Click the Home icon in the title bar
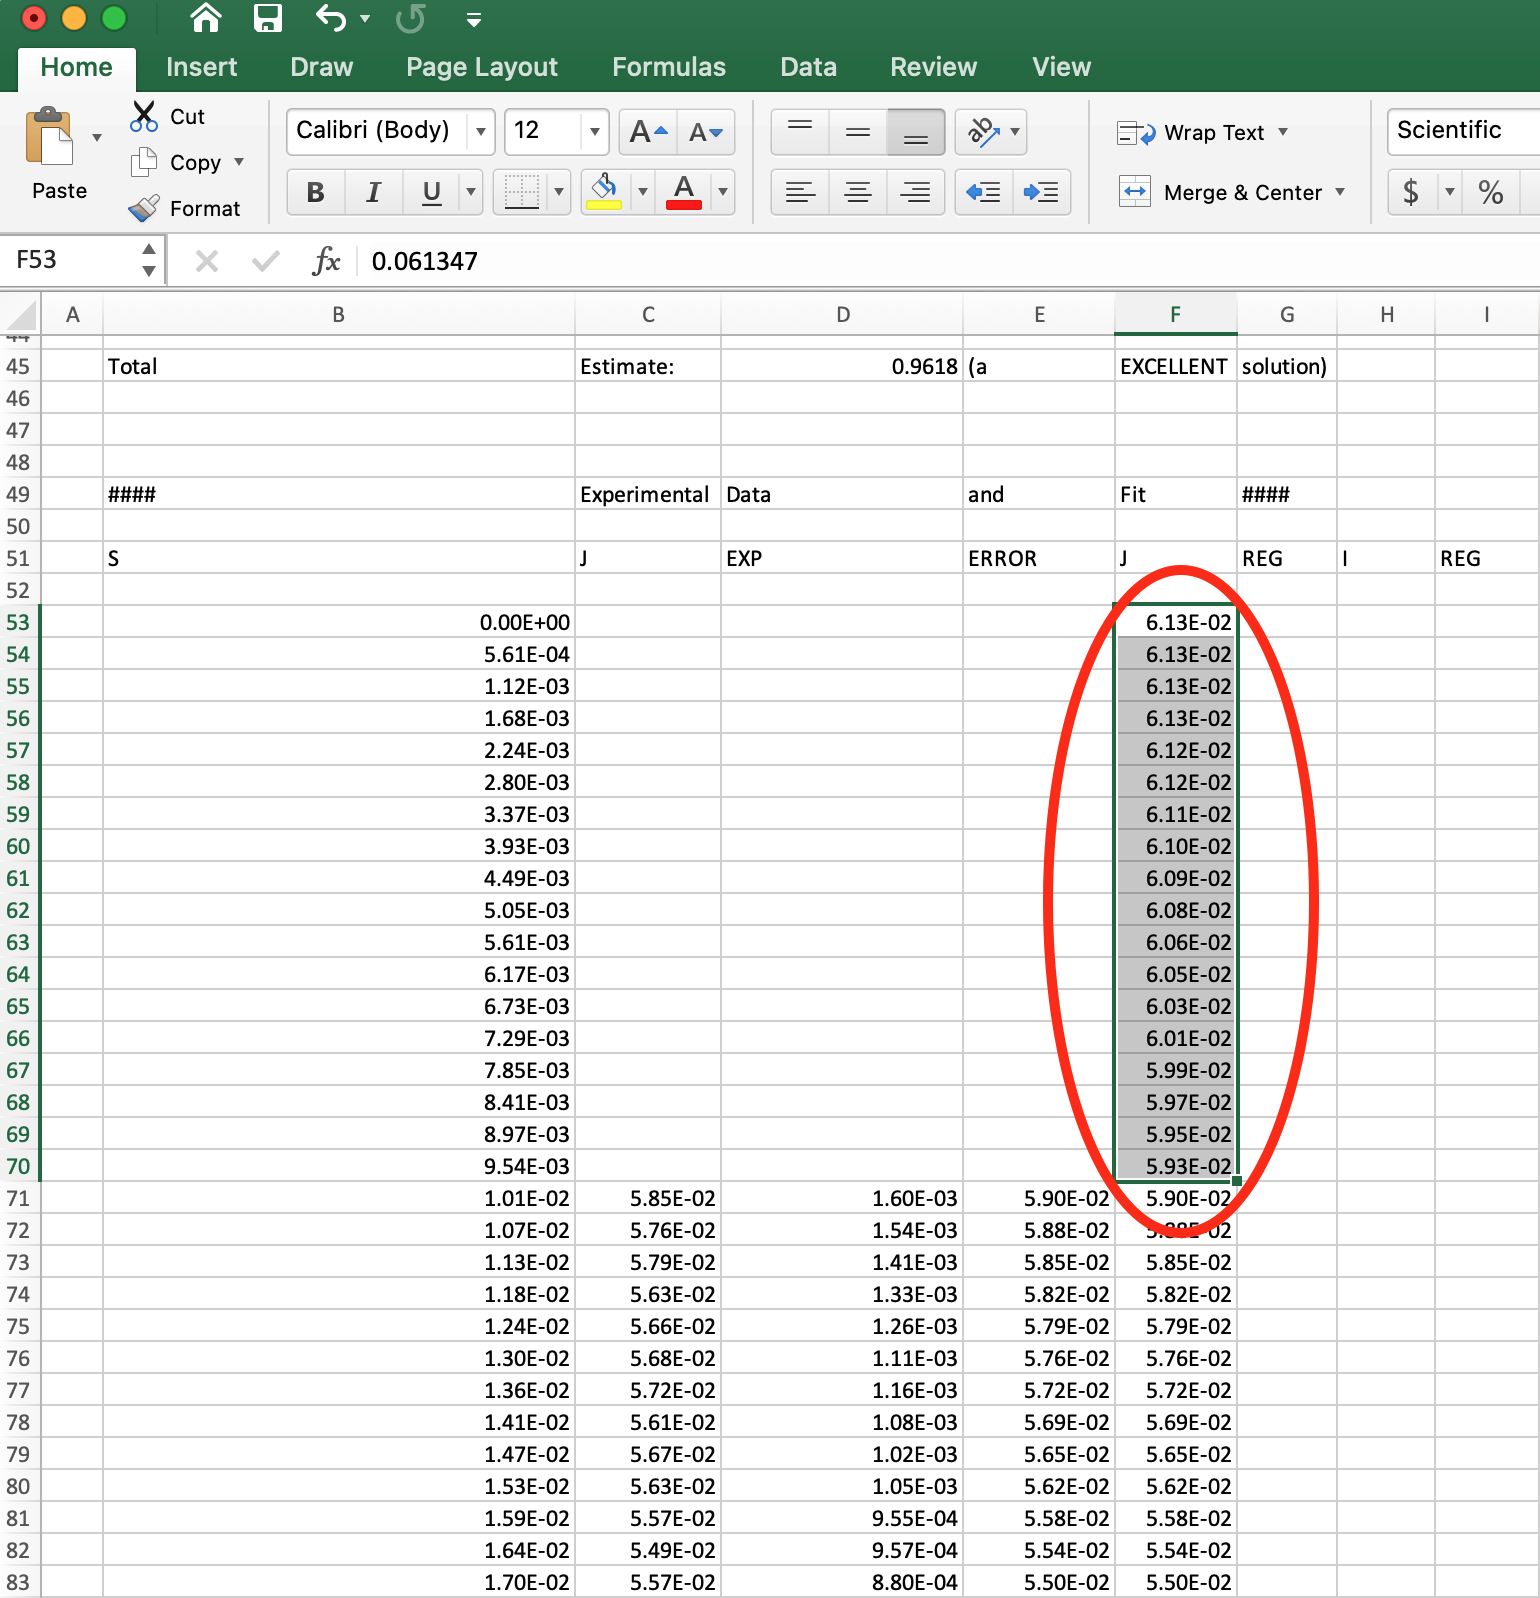Screen dimensions: 1540x1598 coord(205,18)
